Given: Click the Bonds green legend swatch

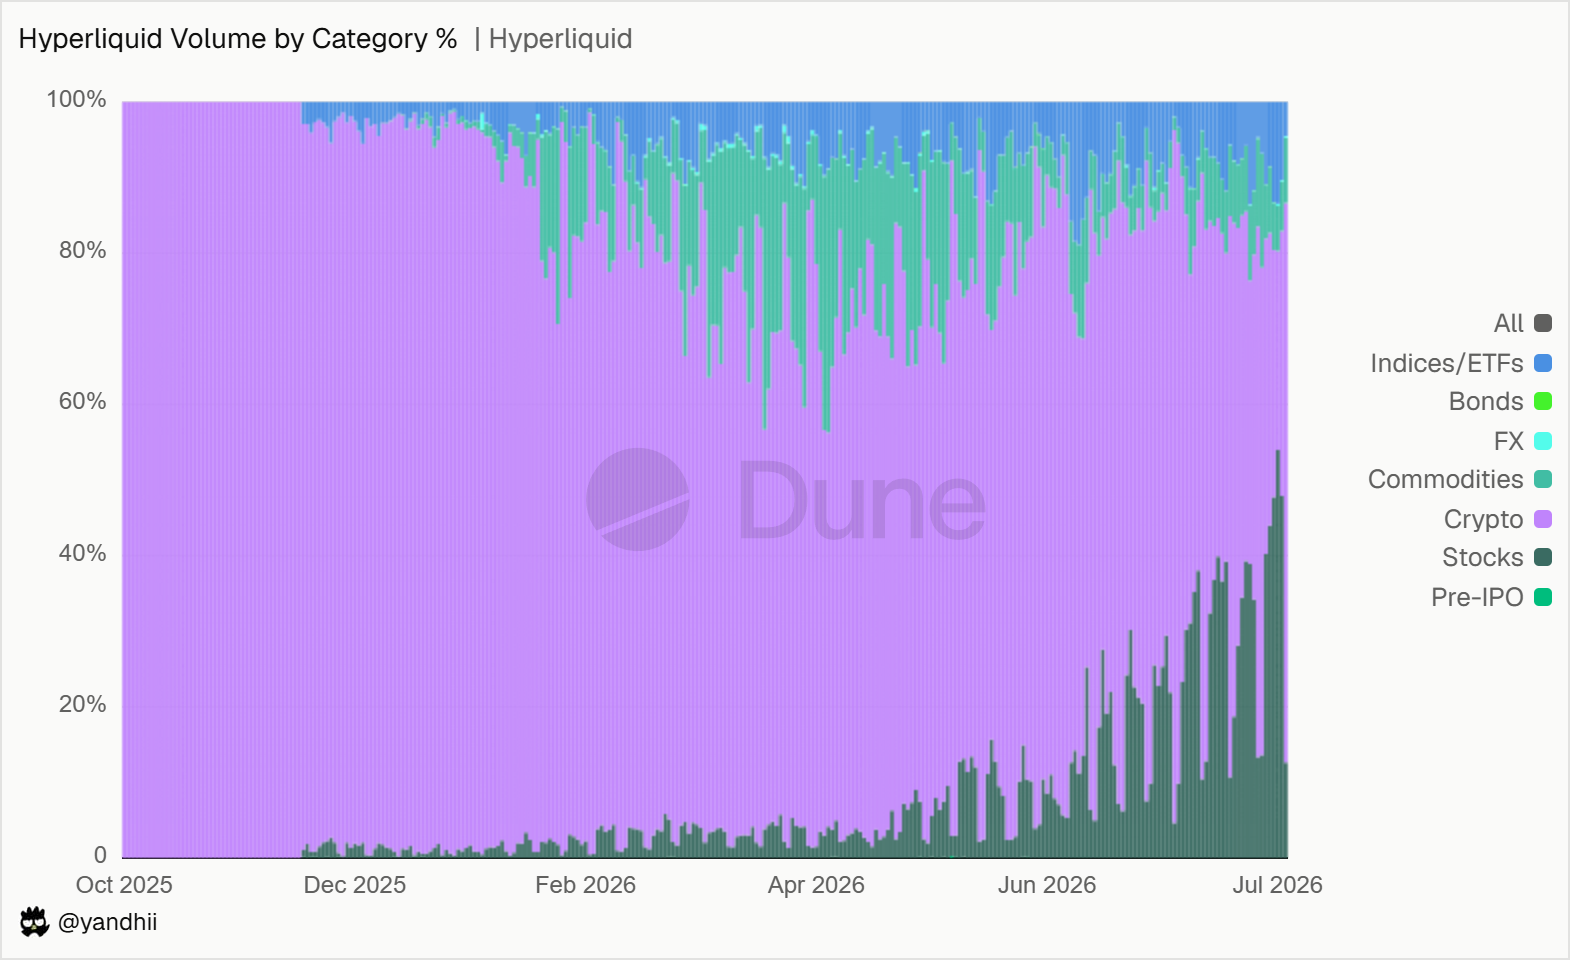Looking at the screenshot, I should [1543, 401].
